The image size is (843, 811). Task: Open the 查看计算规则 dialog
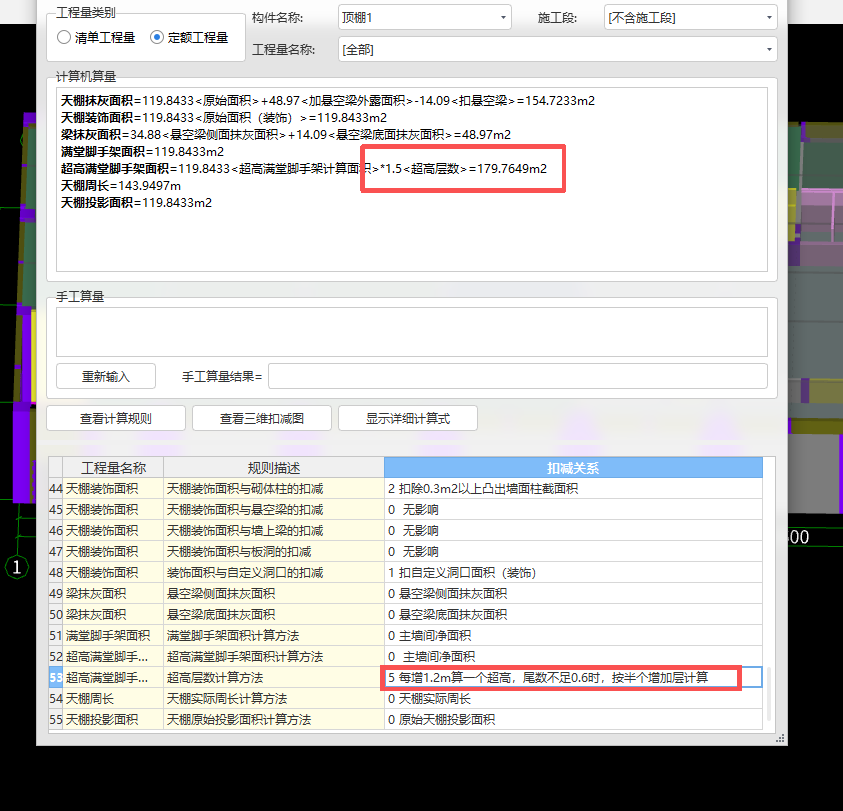[115, 417]
